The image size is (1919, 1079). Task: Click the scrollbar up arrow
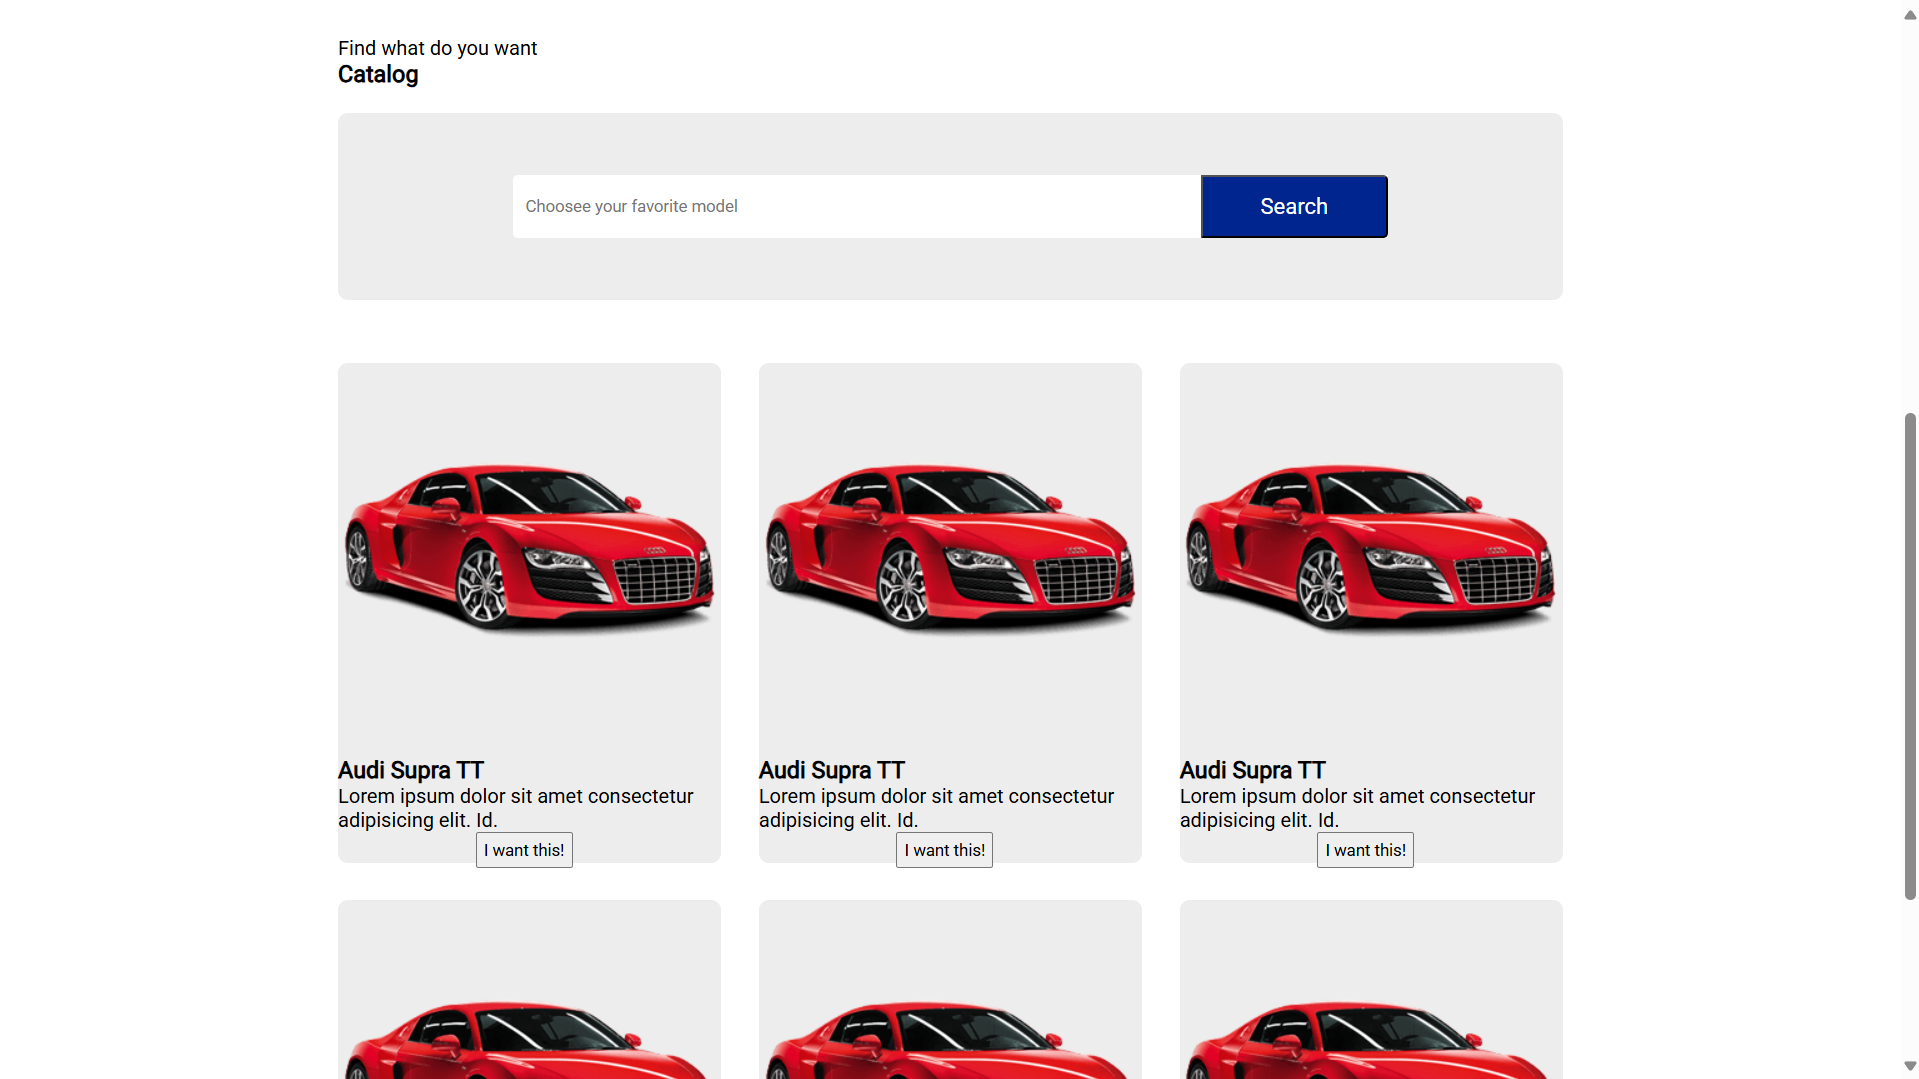1910,14
